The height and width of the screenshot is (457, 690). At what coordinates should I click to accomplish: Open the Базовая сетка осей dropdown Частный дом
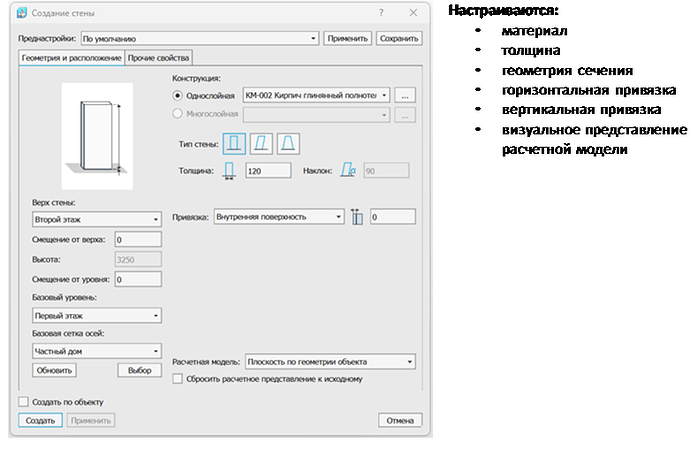(97, 351)
